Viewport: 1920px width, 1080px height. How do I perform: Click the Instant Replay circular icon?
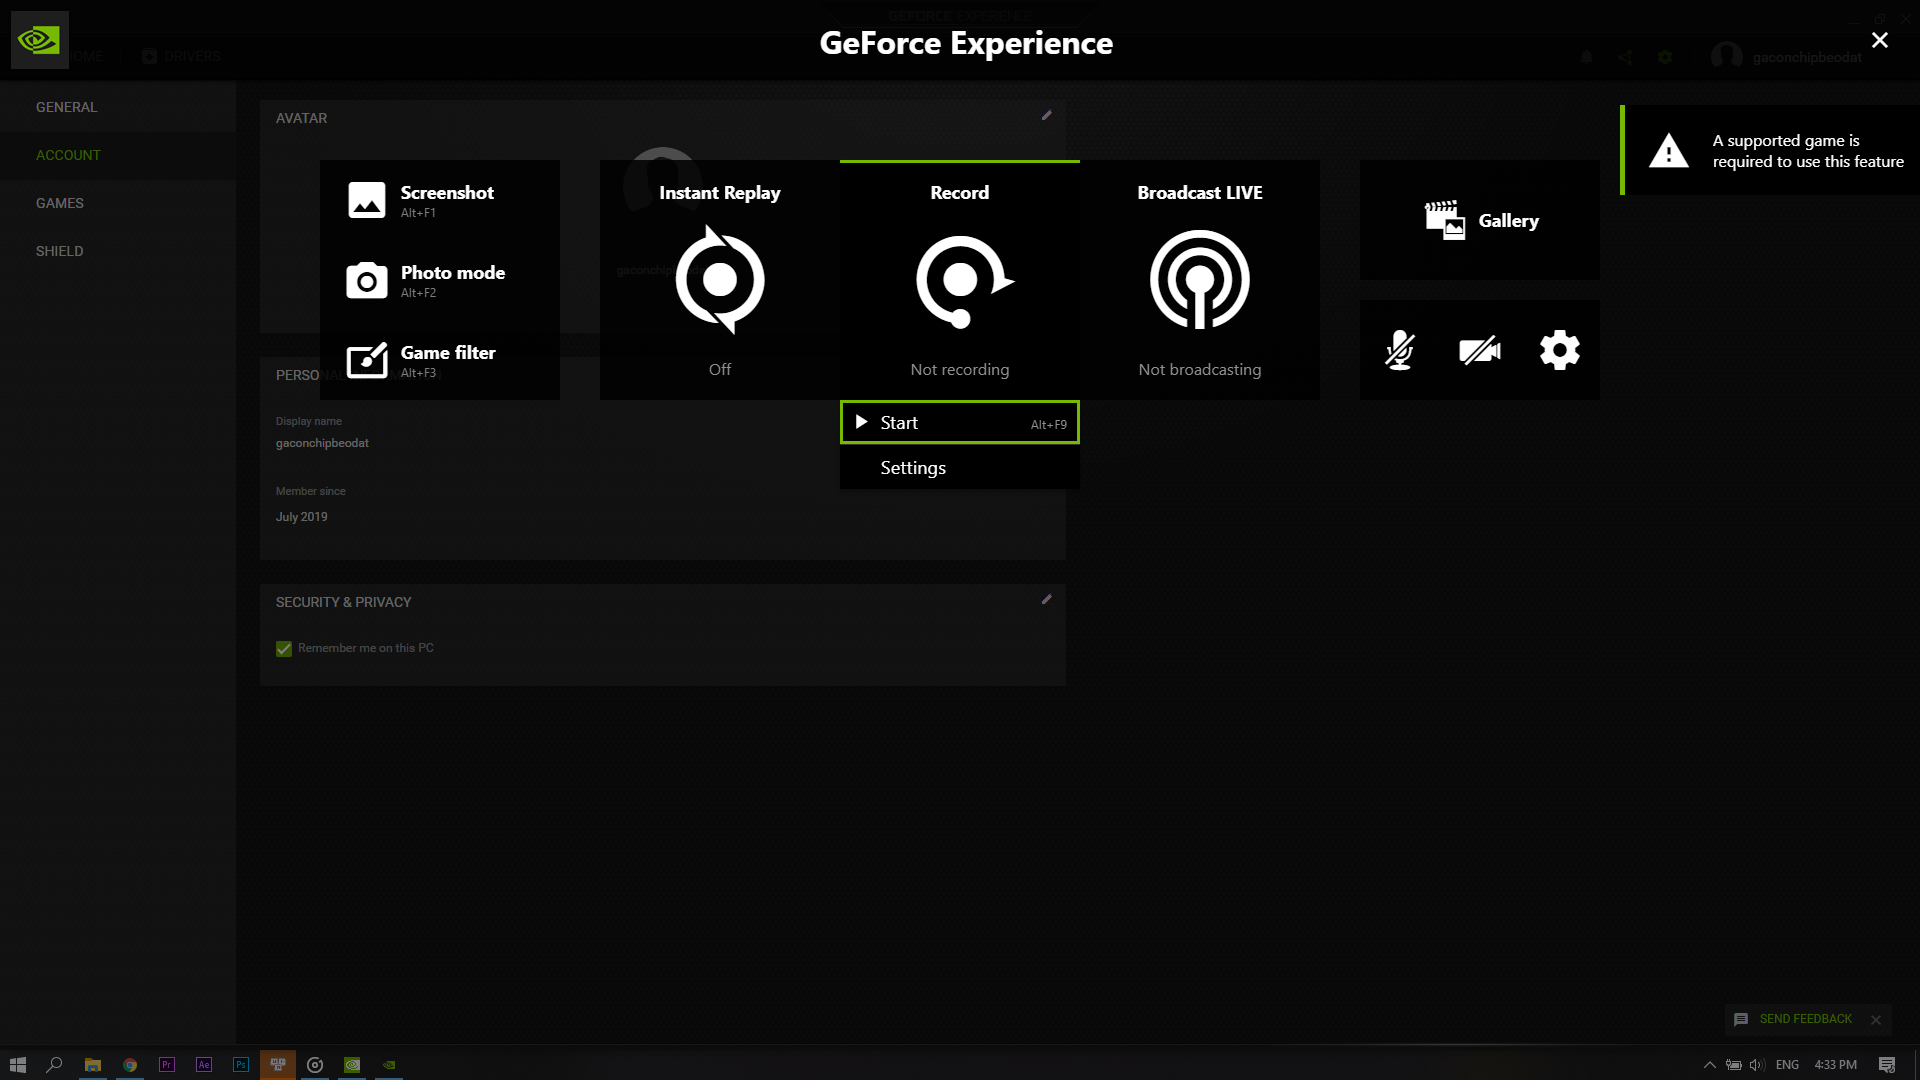tap(720, 280)
